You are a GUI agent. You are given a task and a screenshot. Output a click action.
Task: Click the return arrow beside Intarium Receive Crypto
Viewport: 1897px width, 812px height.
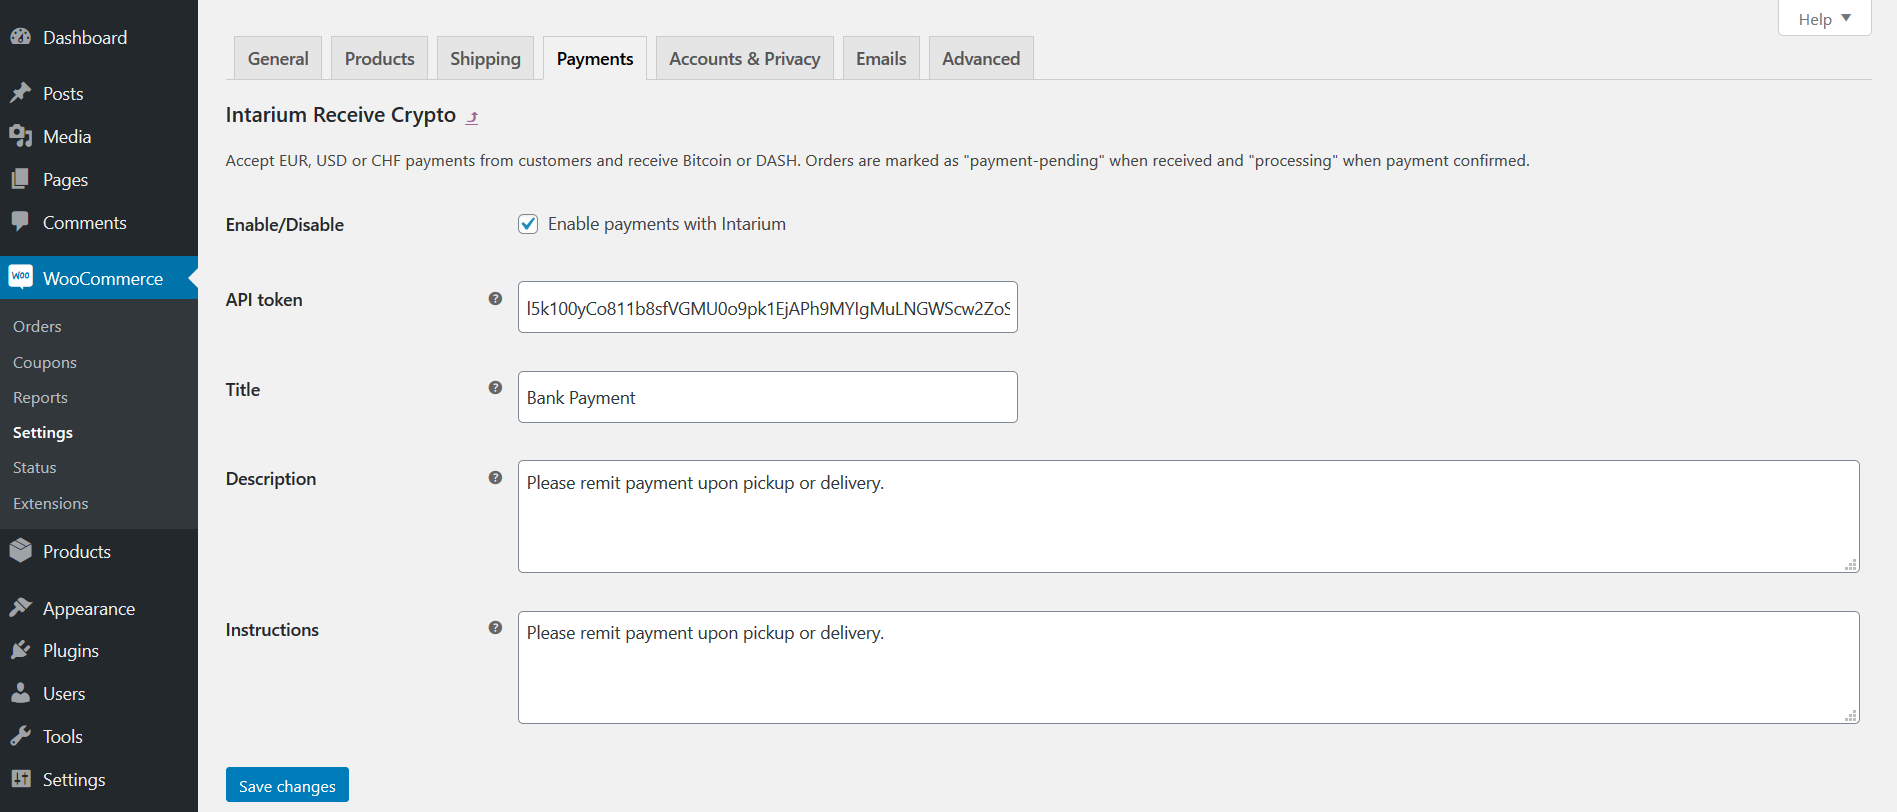pos(472,117)
